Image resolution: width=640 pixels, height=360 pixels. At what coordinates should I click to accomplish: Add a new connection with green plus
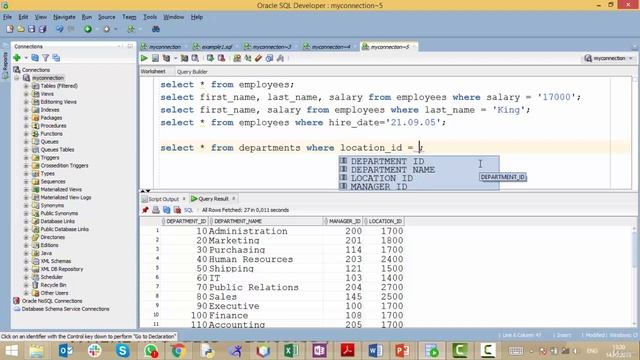coord(17,58)
